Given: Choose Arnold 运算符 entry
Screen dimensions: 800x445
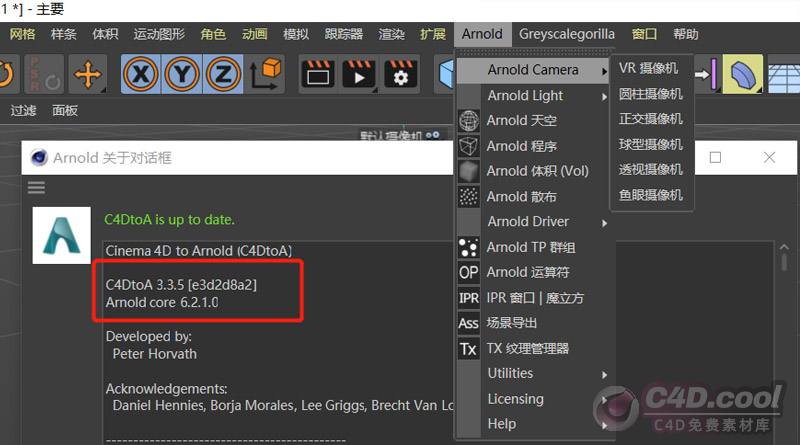Looking at the screenshot, I should 528,273.
